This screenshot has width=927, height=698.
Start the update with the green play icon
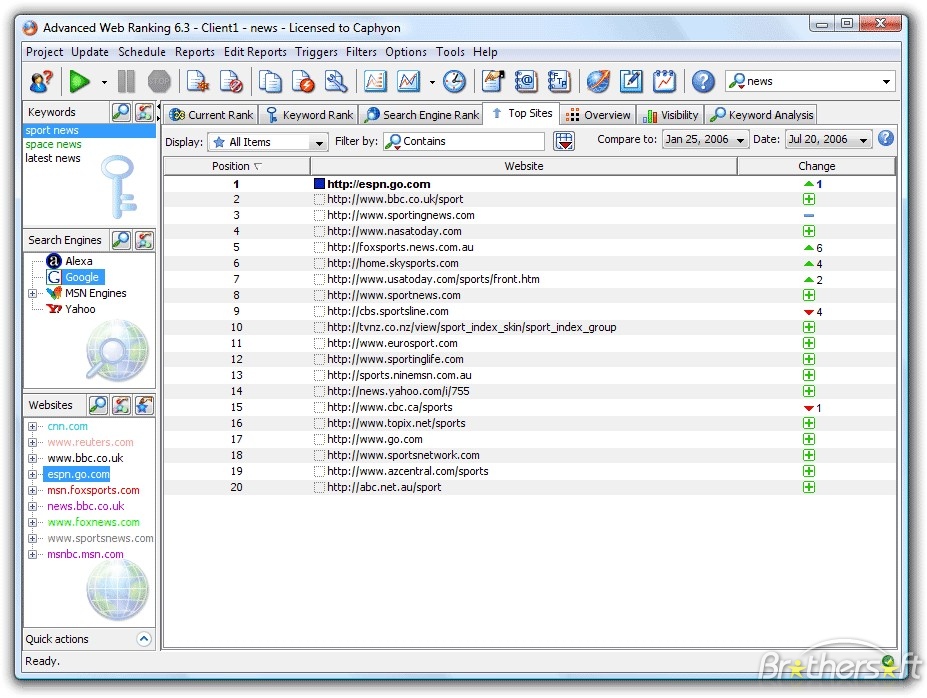coord(79,82)
